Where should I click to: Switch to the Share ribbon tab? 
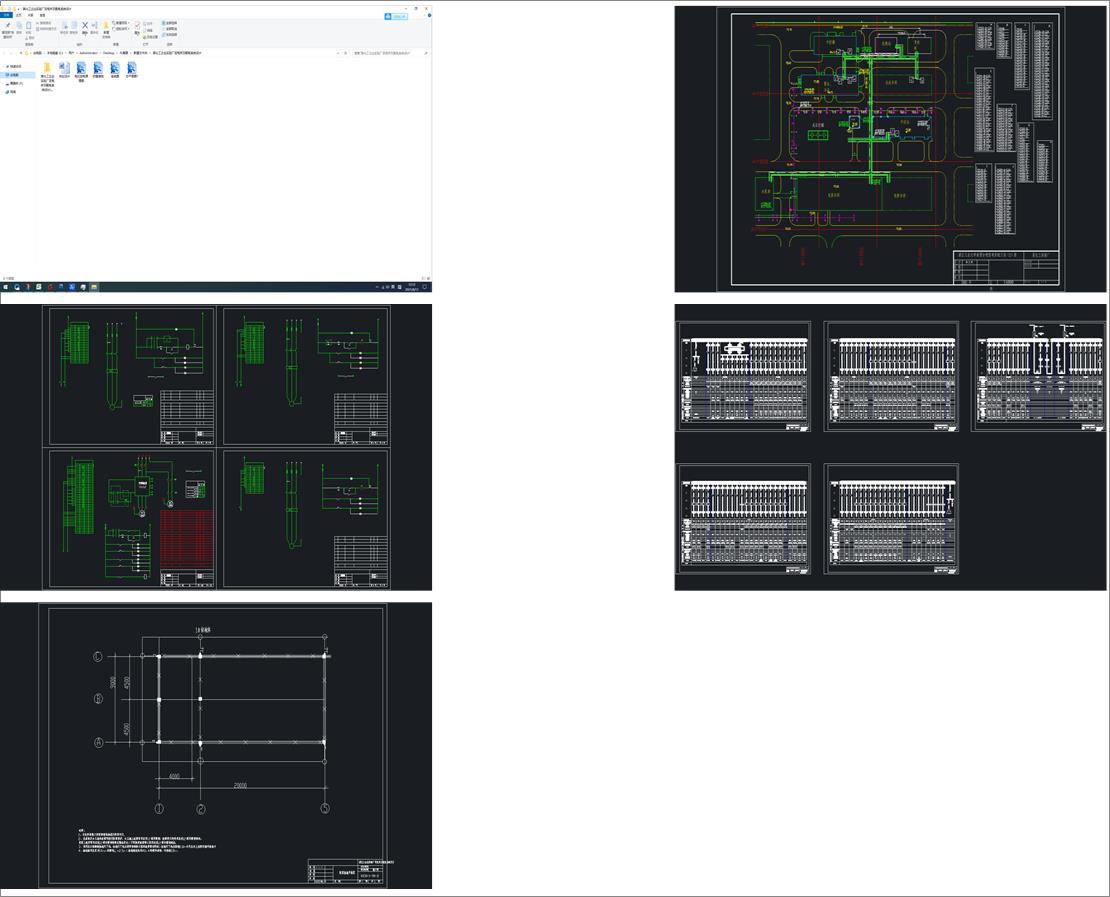[x=29, y=15]
